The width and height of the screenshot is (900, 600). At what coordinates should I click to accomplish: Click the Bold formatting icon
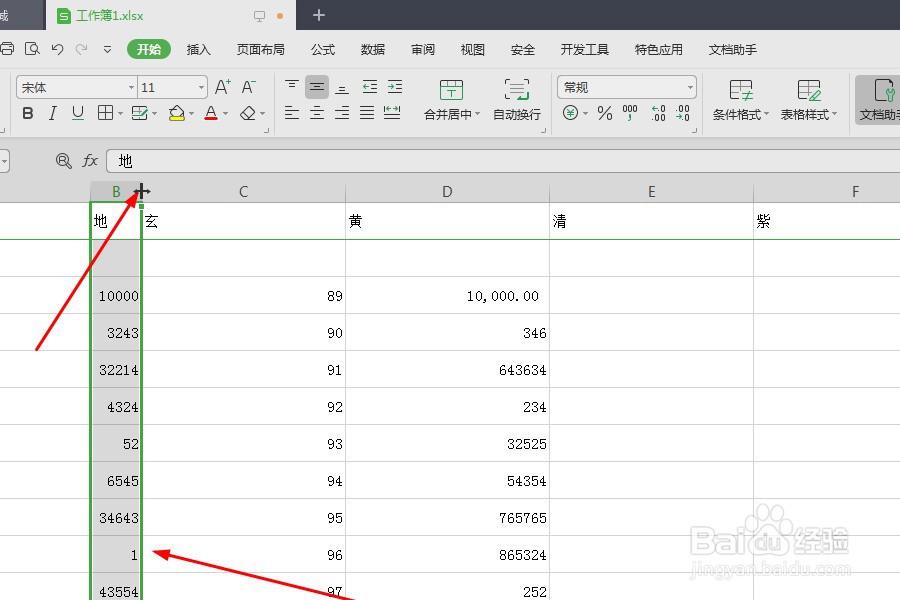pyautogui.click(x=28, y=113)
